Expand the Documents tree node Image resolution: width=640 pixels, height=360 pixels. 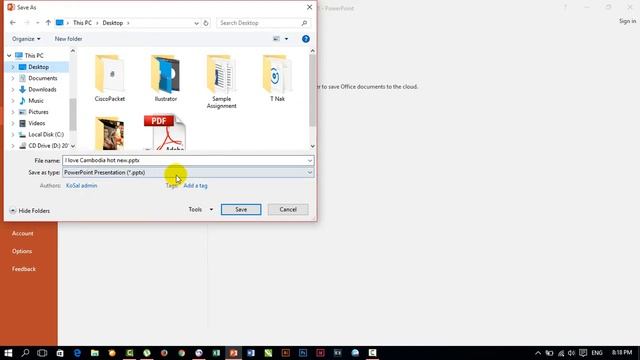[x=13, y=78]
